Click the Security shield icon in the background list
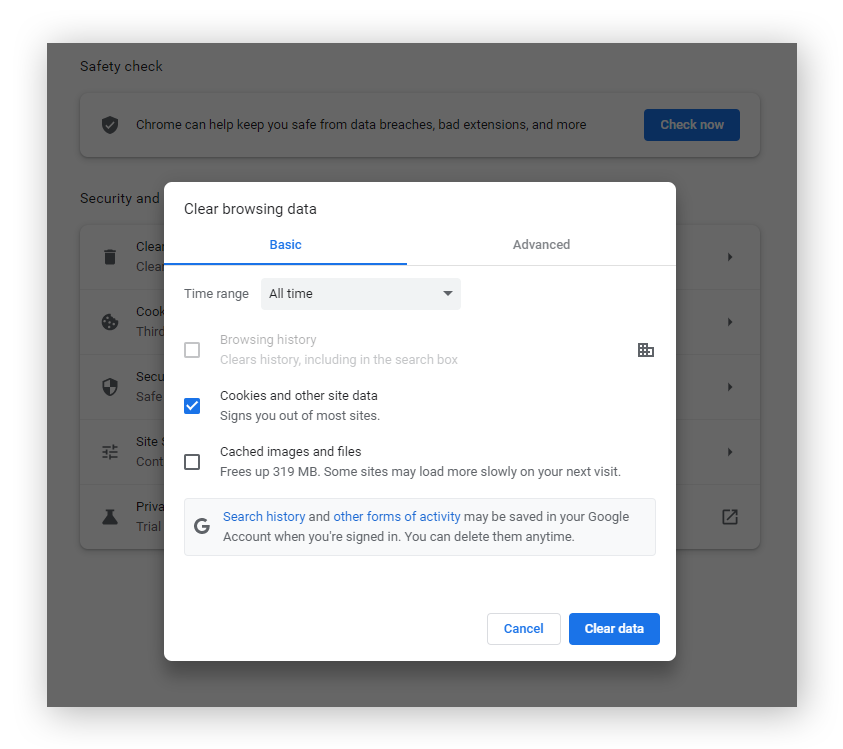Screen dimensions: 843x749 coord(110,387)
